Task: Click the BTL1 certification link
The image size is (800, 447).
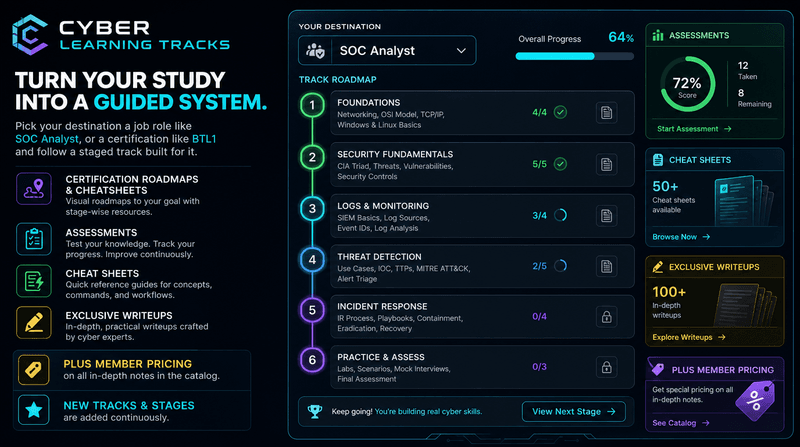Action: (204, 139)
